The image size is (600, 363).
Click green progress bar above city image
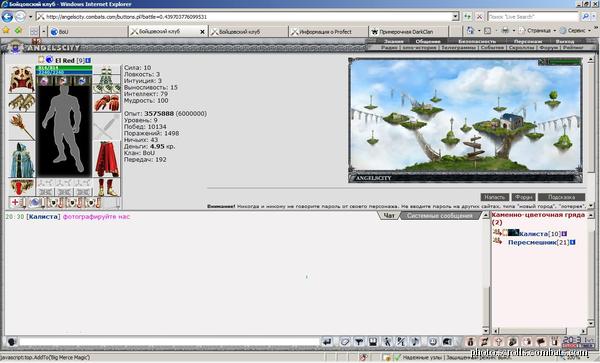pyautogui.click(x=564, y=62)
